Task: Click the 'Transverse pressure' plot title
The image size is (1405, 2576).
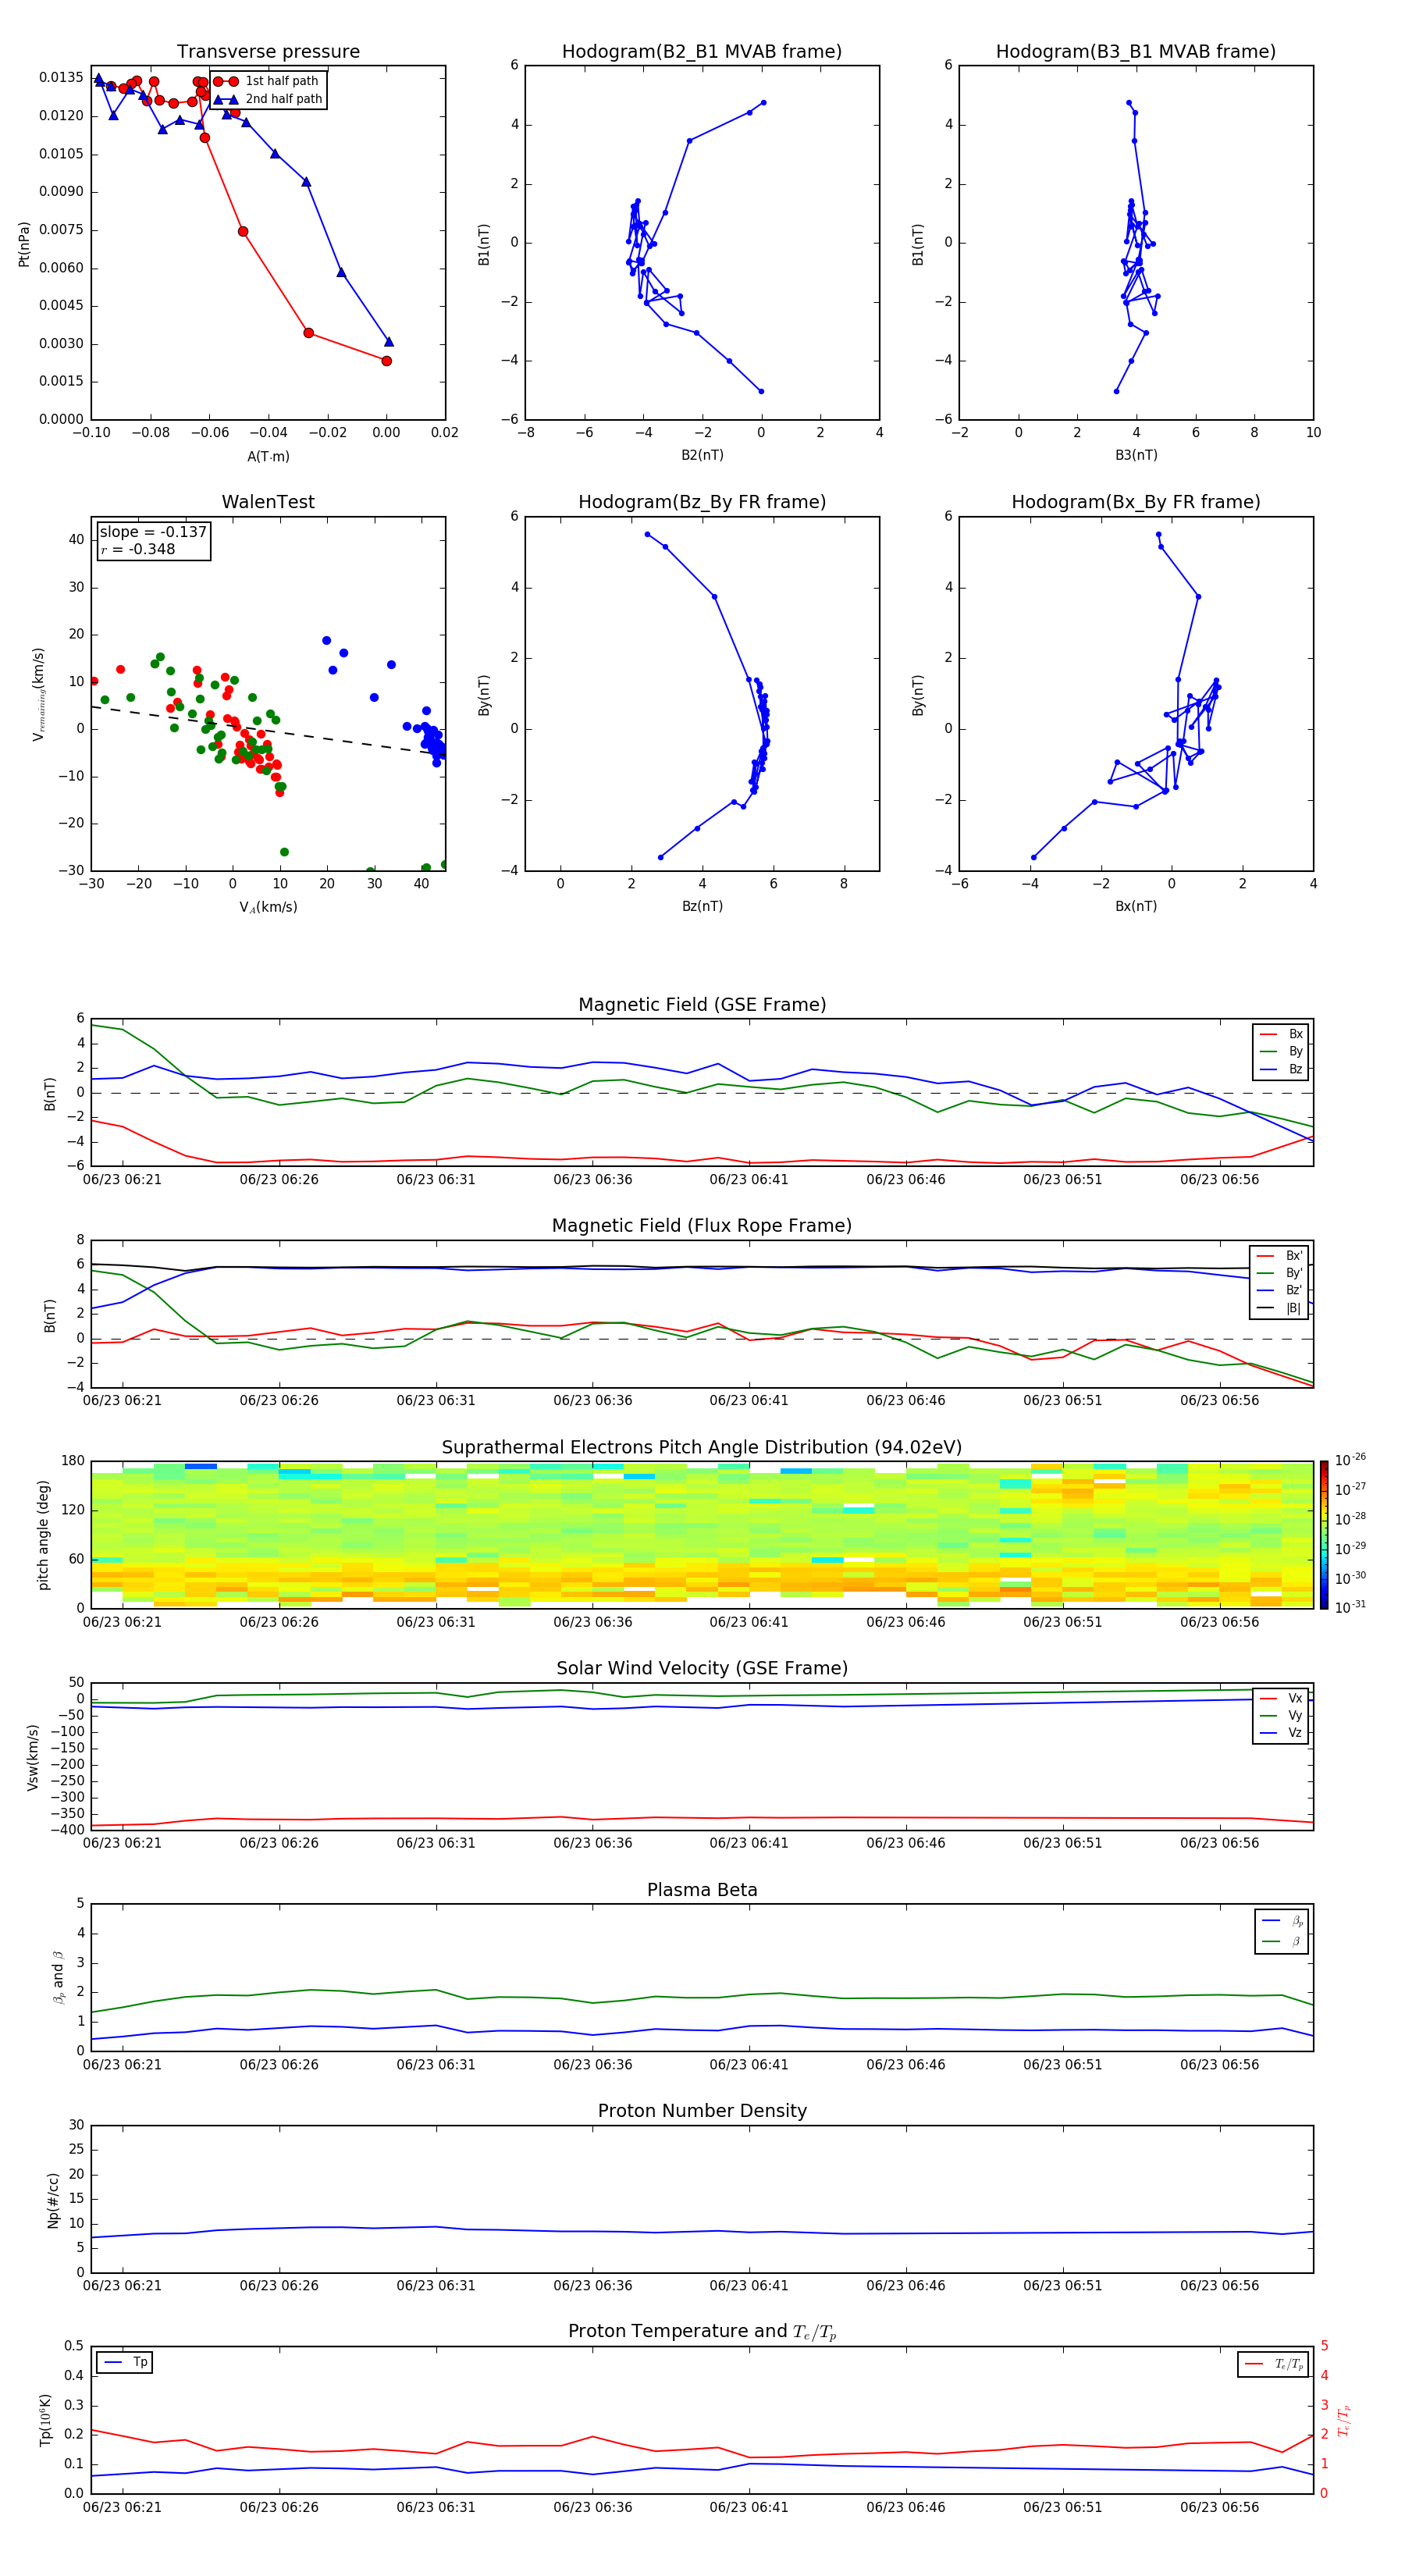Action: (x=268, y=51)
